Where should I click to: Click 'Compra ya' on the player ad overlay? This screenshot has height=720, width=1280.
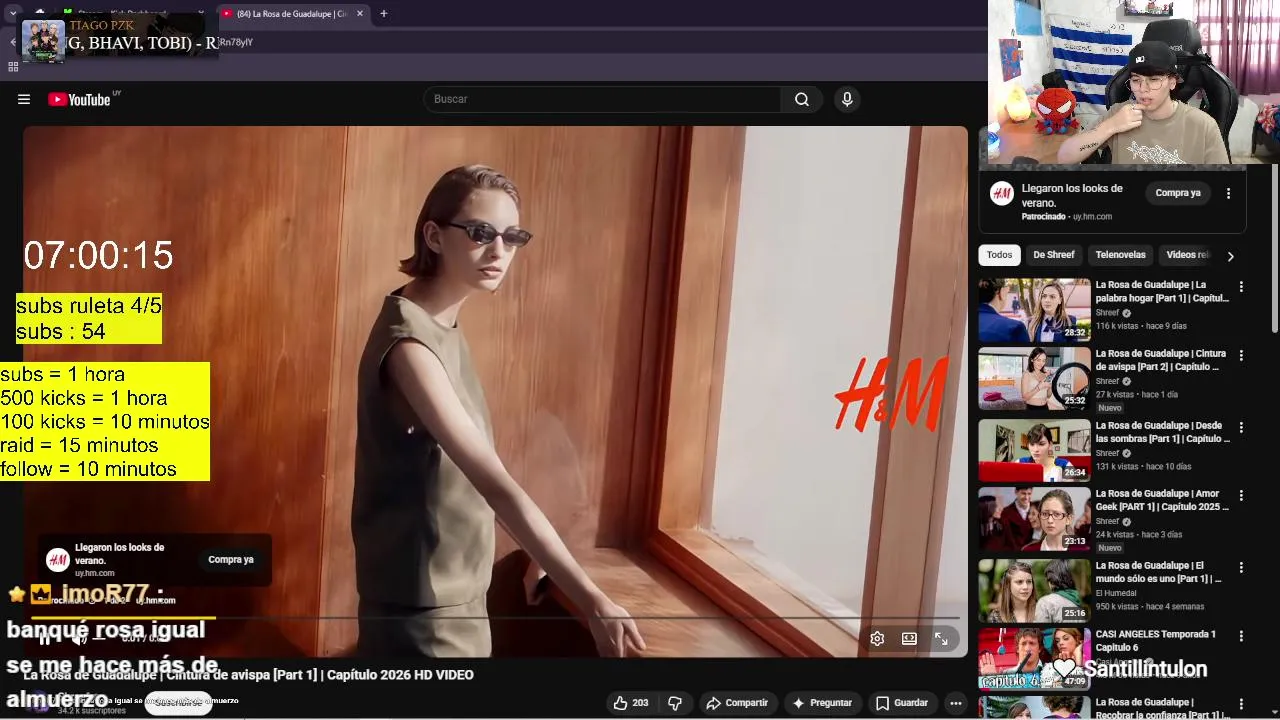tap(231, 560)
